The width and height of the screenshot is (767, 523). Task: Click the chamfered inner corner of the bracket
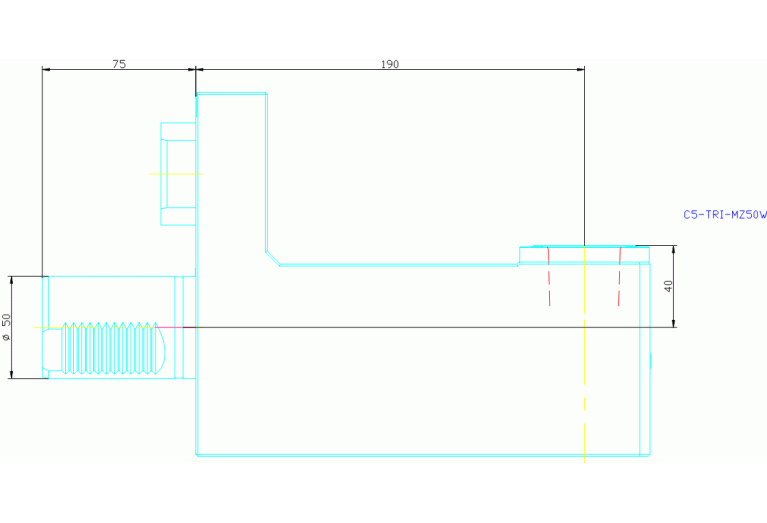272,257
